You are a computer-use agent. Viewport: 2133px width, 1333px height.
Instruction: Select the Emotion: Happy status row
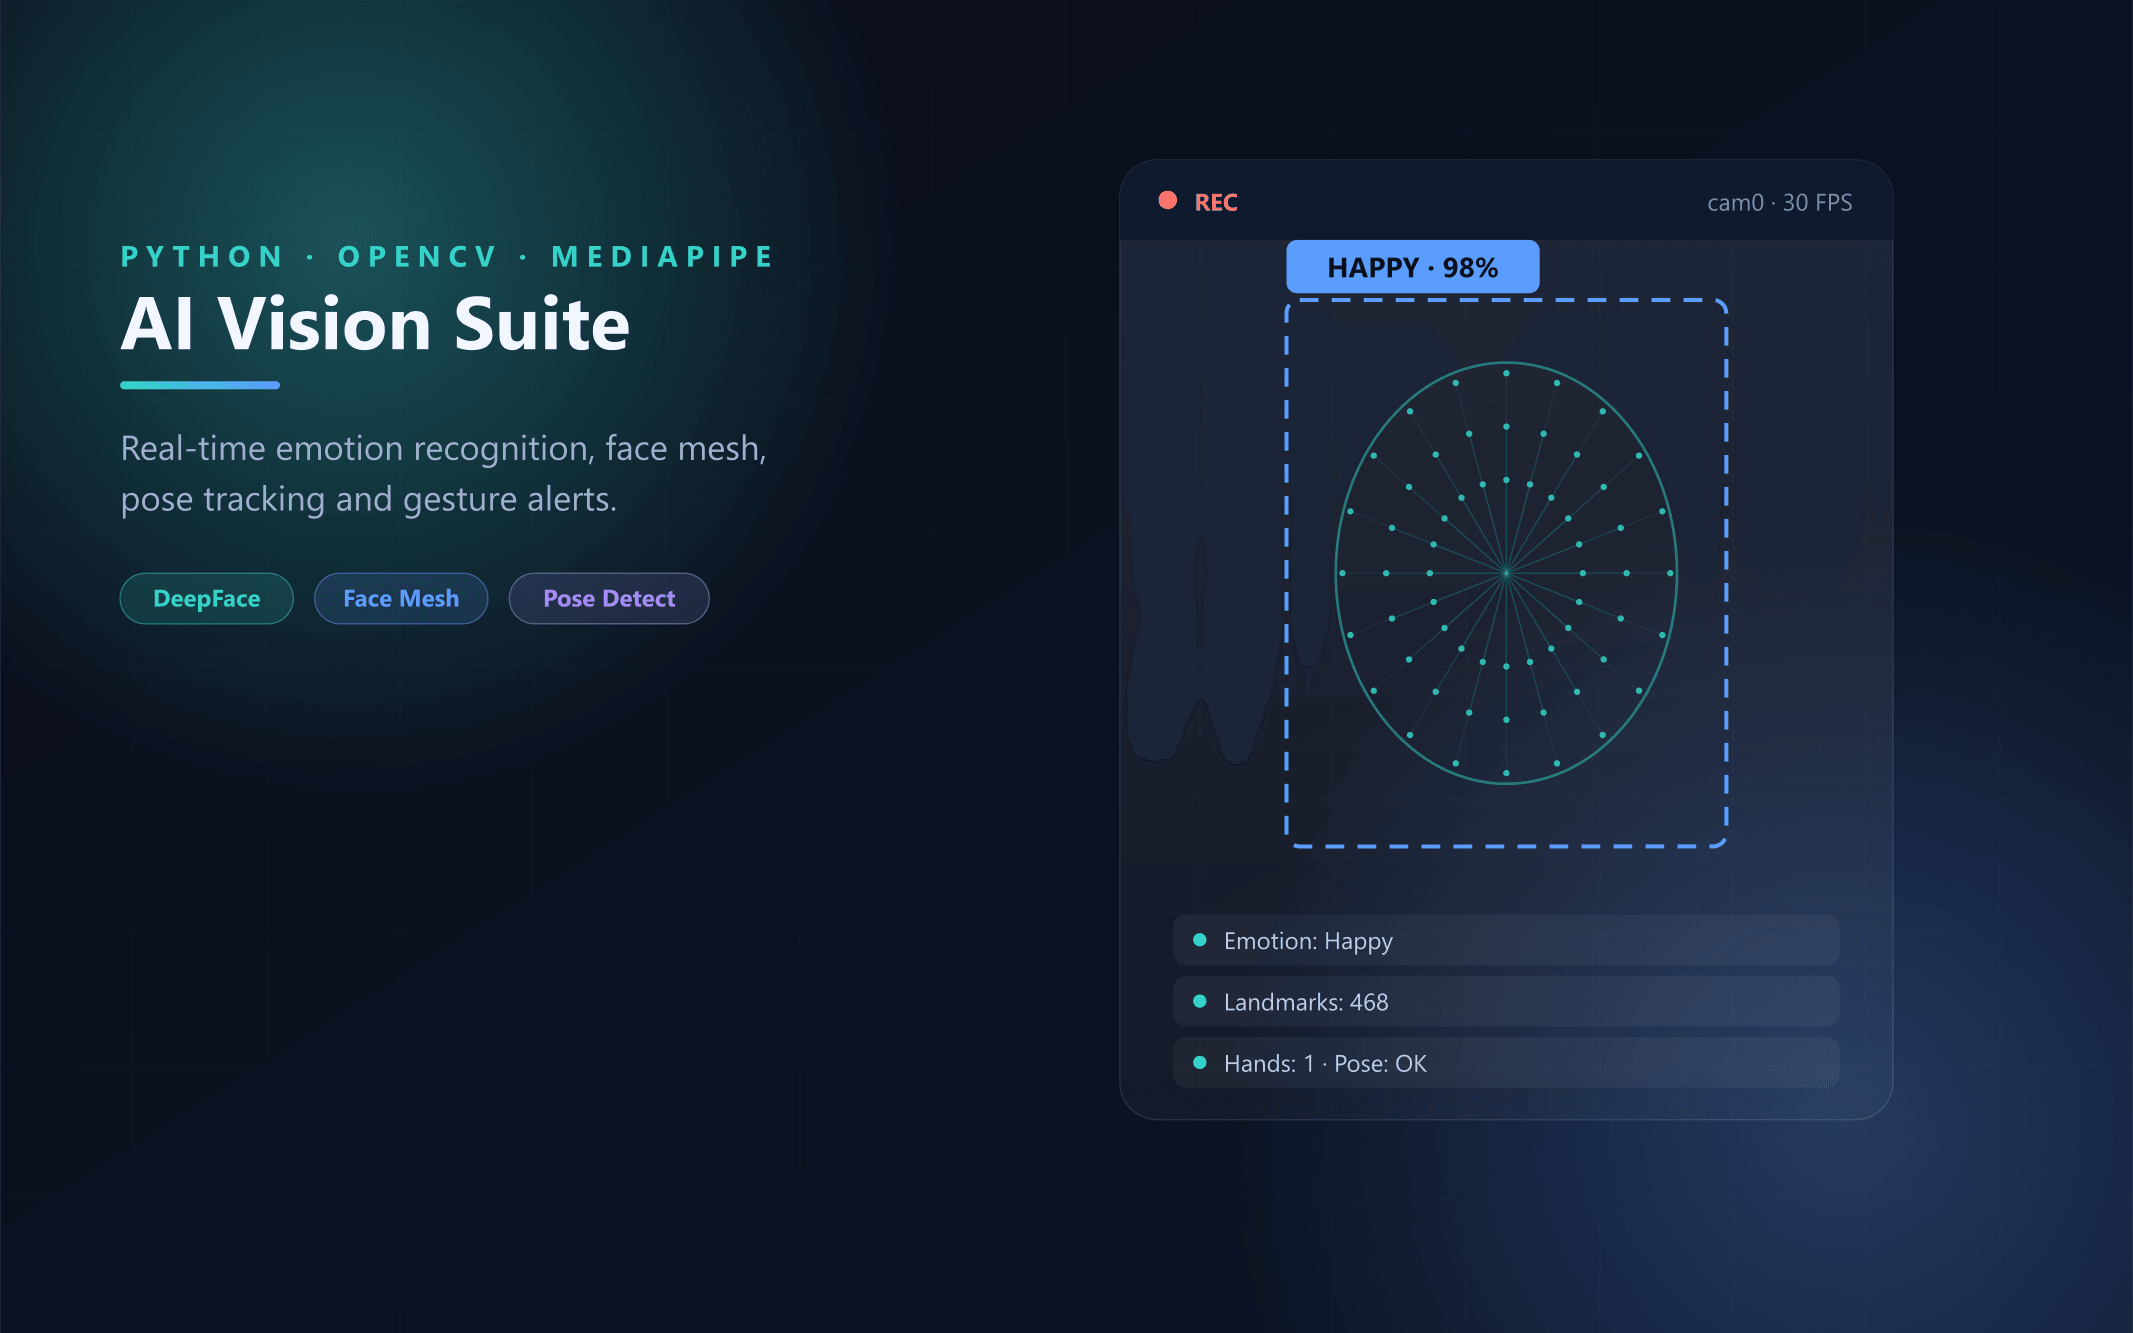point(1506,940)
